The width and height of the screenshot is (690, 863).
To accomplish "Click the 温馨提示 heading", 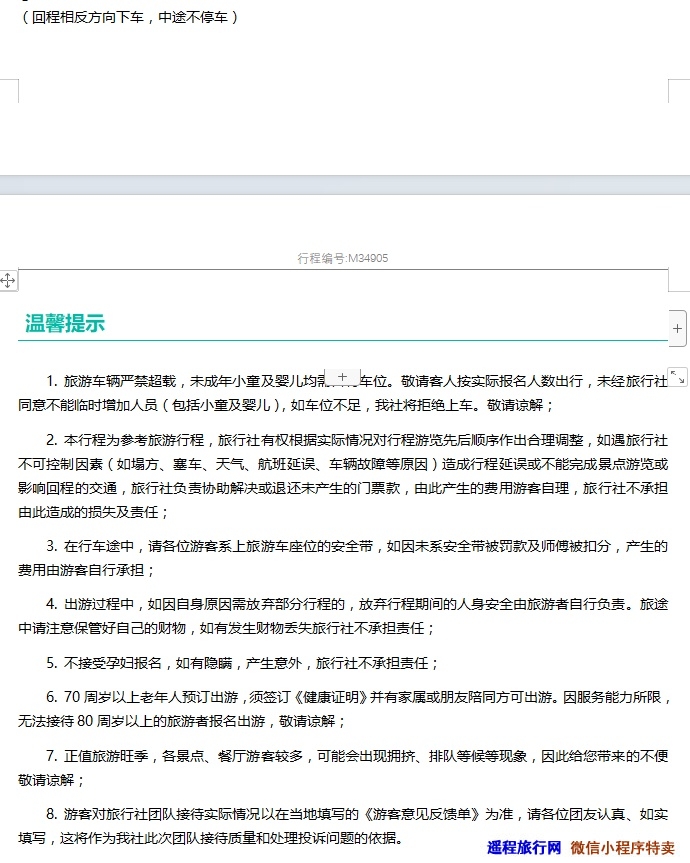I will [x=65, y=323].
